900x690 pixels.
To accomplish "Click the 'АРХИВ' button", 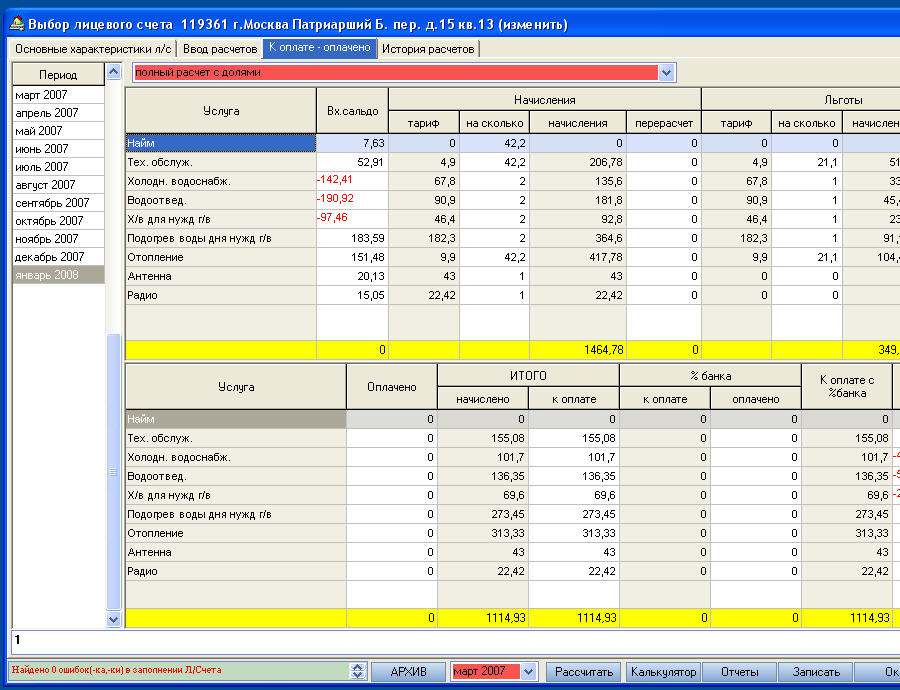I will point(408,672).
